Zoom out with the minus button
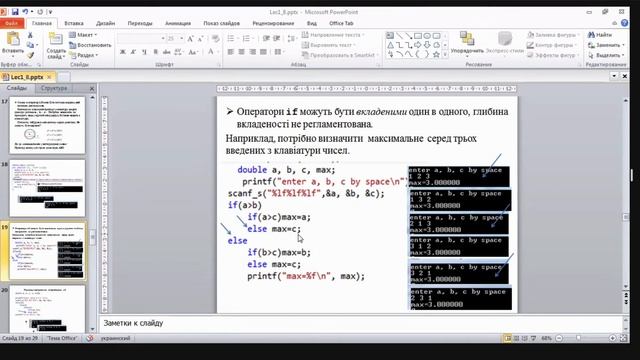The height and width of the screenshot is (360, 640). coord(559,338)
